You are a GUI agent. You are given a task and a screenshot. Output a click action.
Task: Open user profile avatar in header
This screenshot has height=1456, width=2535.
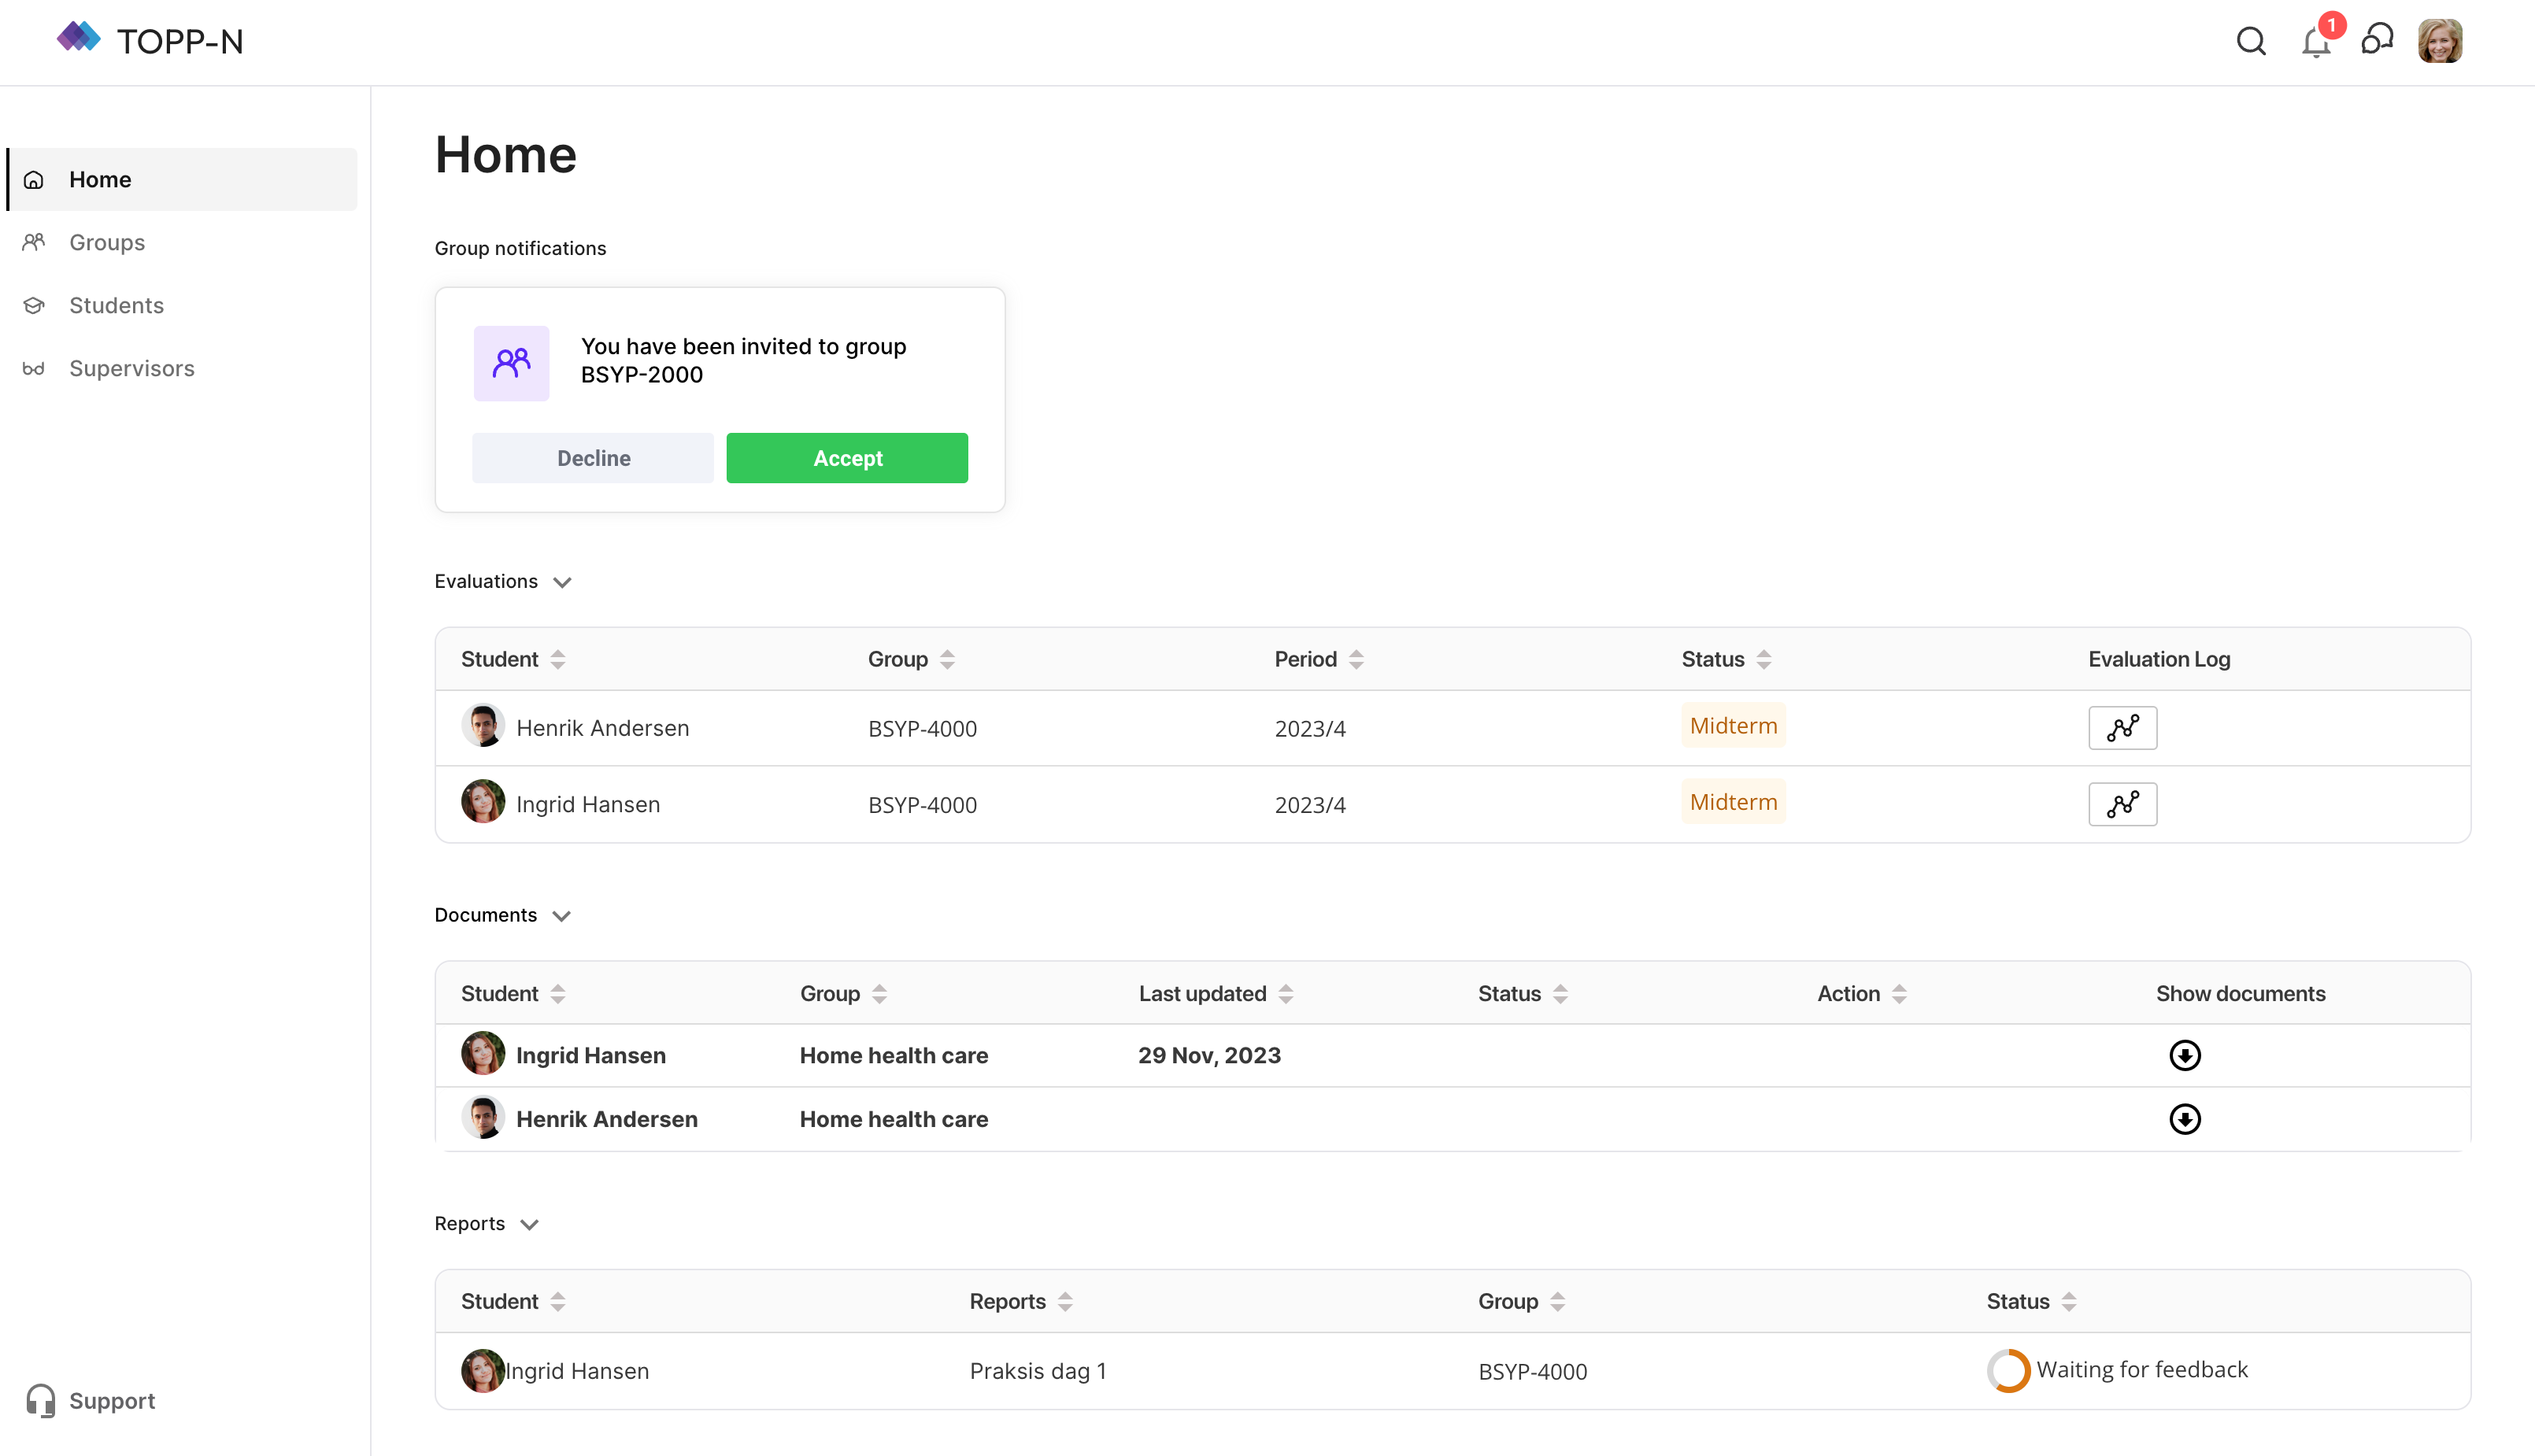click(2440, 41)
